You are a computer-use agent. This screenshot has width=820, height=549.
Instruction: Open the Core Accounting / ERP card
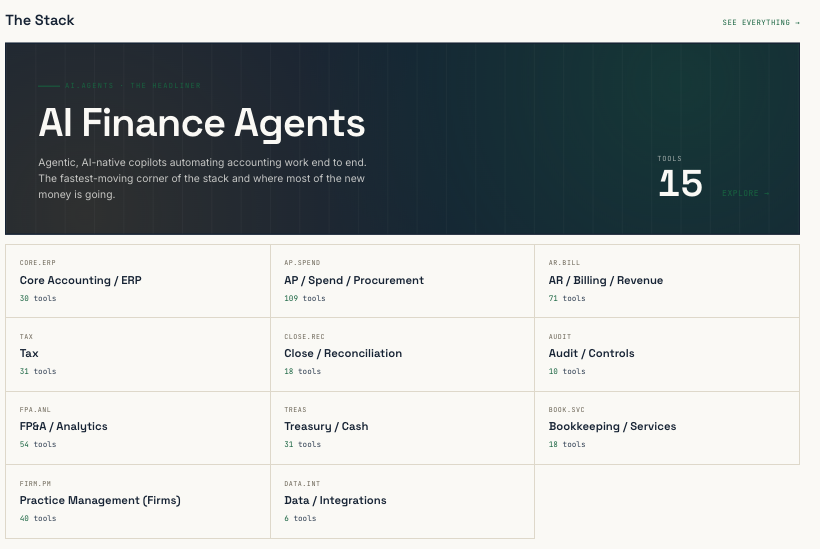[138, 281]
